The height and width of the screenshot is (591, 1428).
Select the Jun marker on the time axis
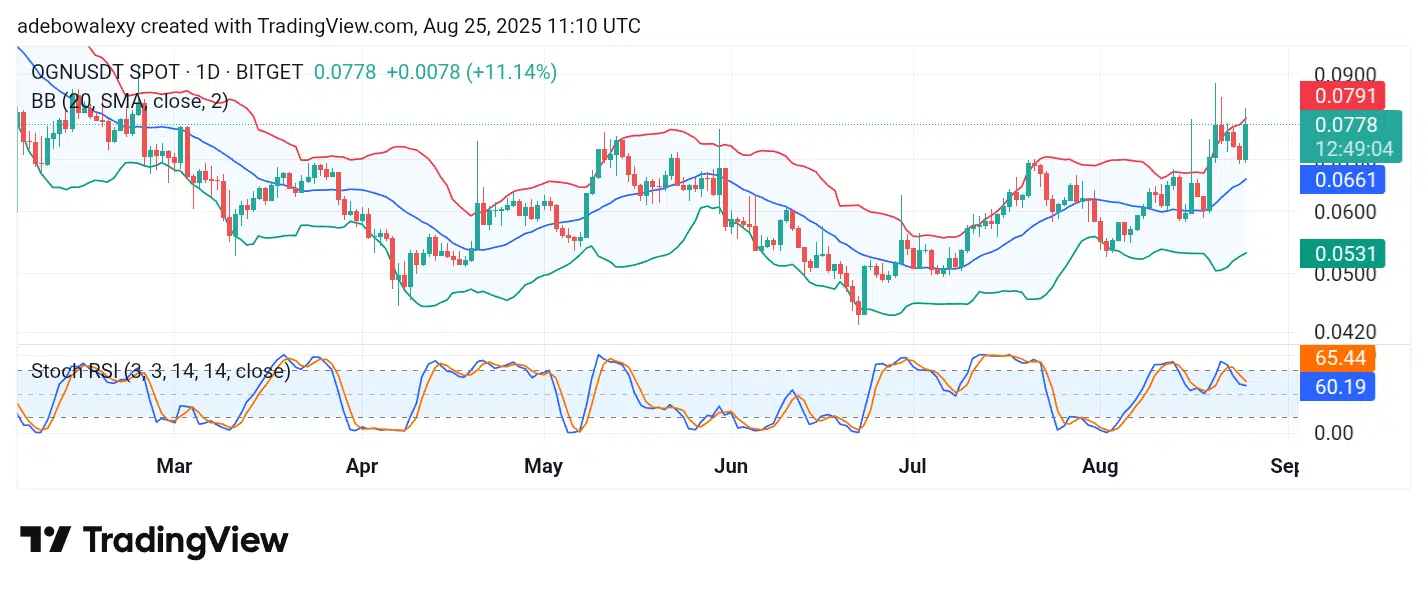coord(731,466)
